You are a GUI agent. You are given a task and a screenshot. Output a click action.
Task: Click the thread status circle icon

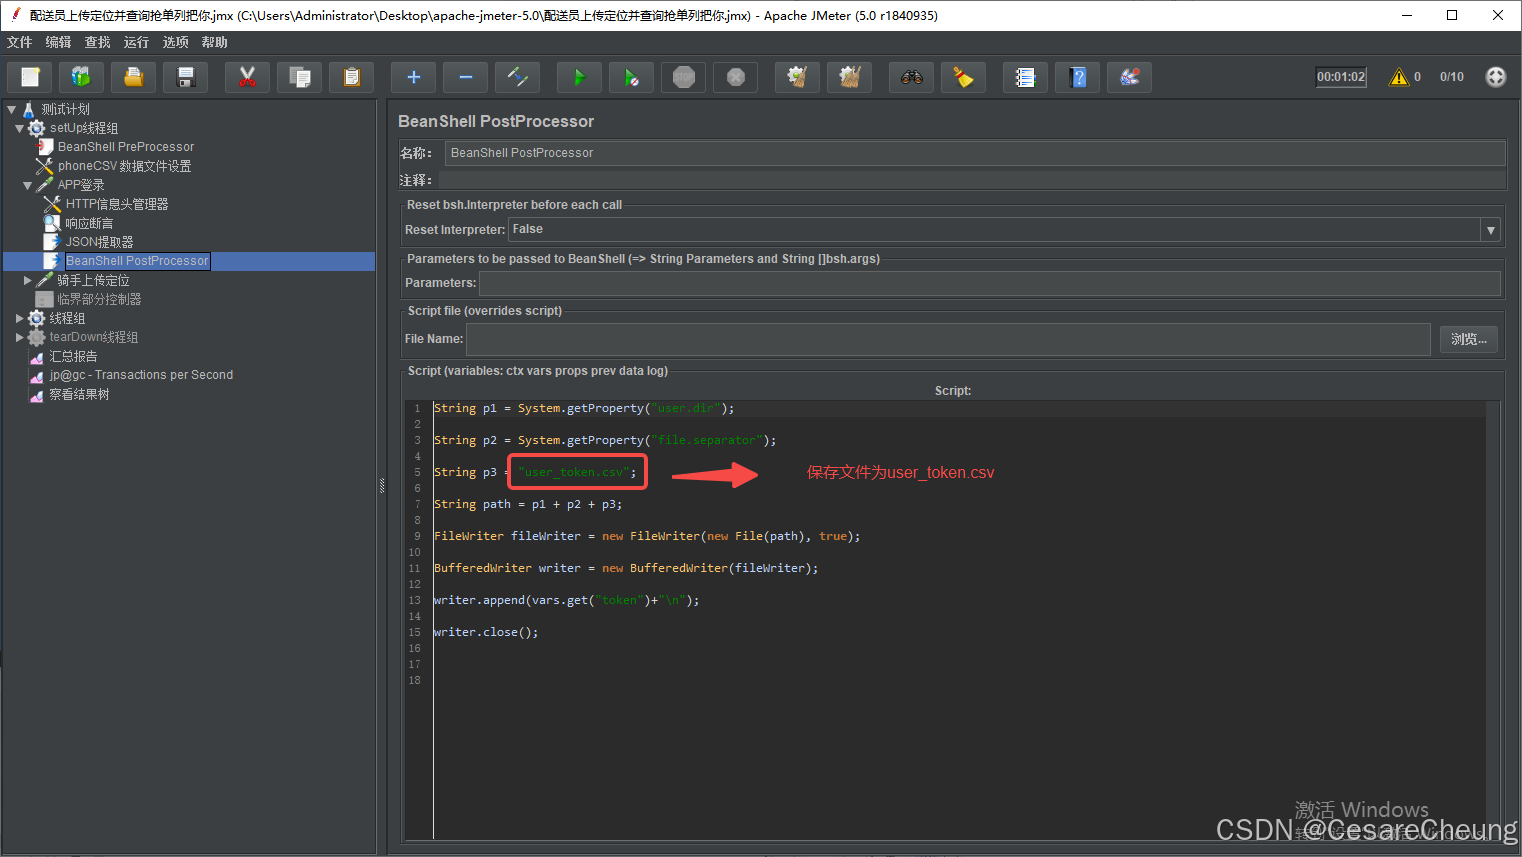coord(1496,77)
